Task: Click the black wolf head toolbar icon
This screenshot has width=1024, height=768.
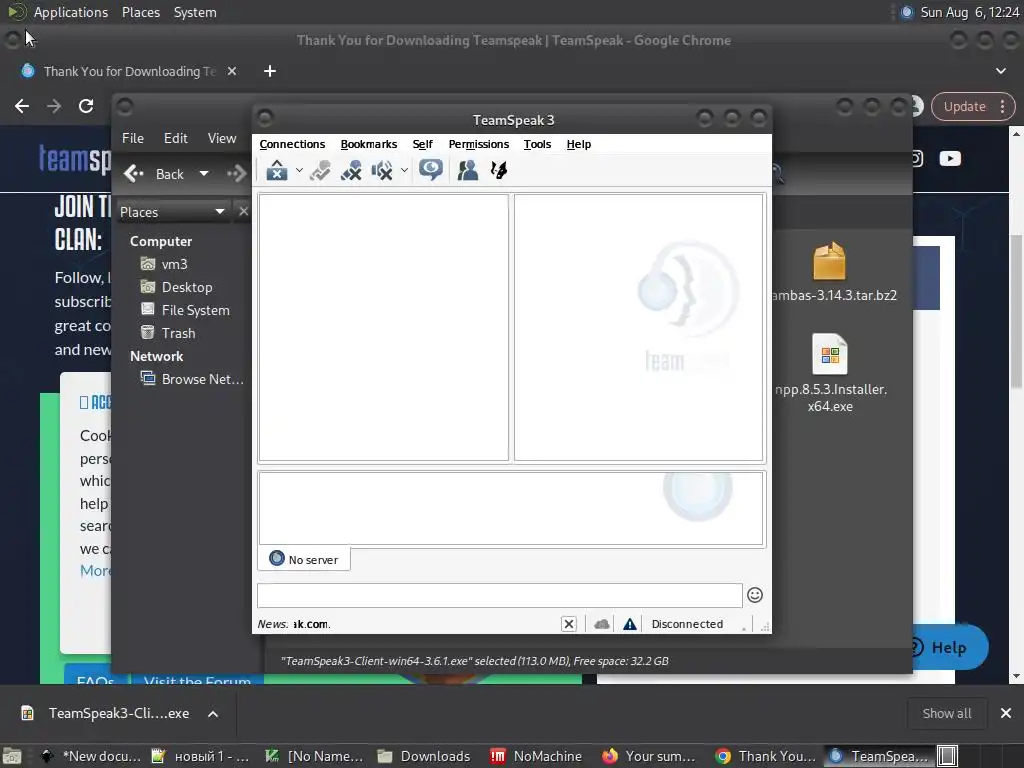Action: (499, 170)
